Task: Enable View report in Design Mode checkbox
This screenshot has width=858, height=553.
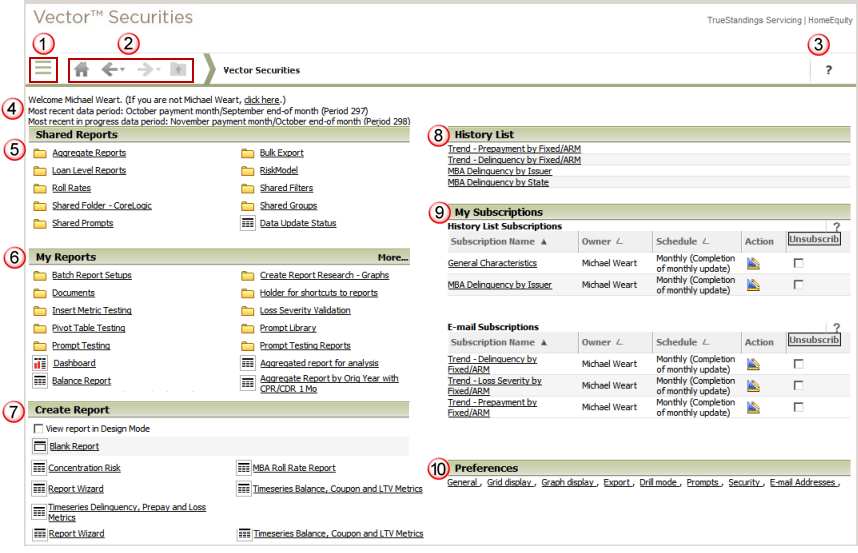Action: (38, 429)
